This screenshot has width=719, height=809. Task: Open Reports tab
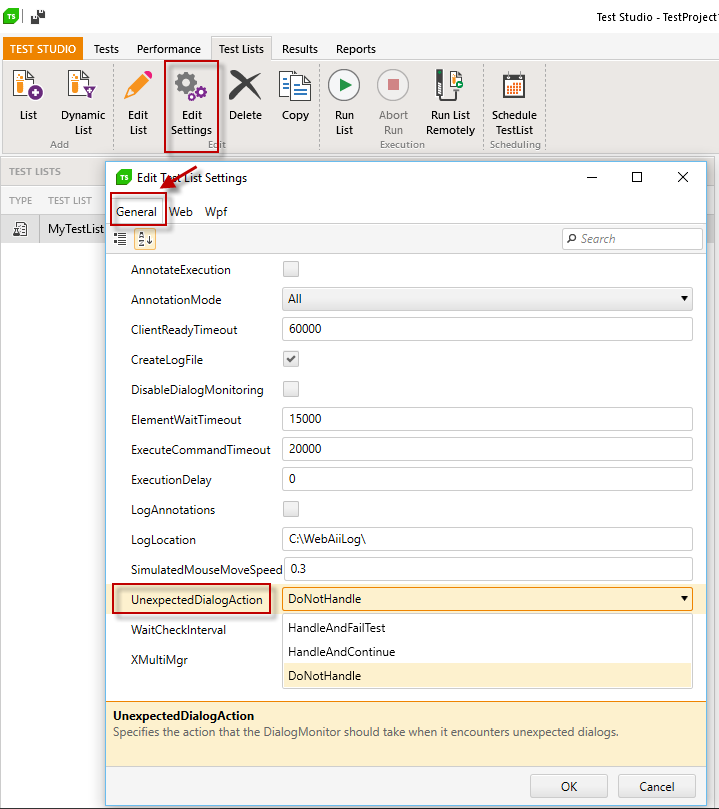(356, 49)
